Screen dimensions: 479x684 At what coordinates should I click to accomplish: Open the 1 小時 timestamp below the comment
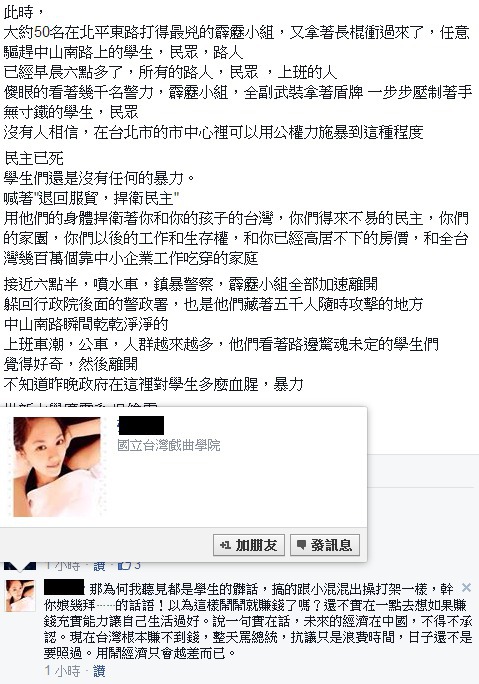pos(62,671)
